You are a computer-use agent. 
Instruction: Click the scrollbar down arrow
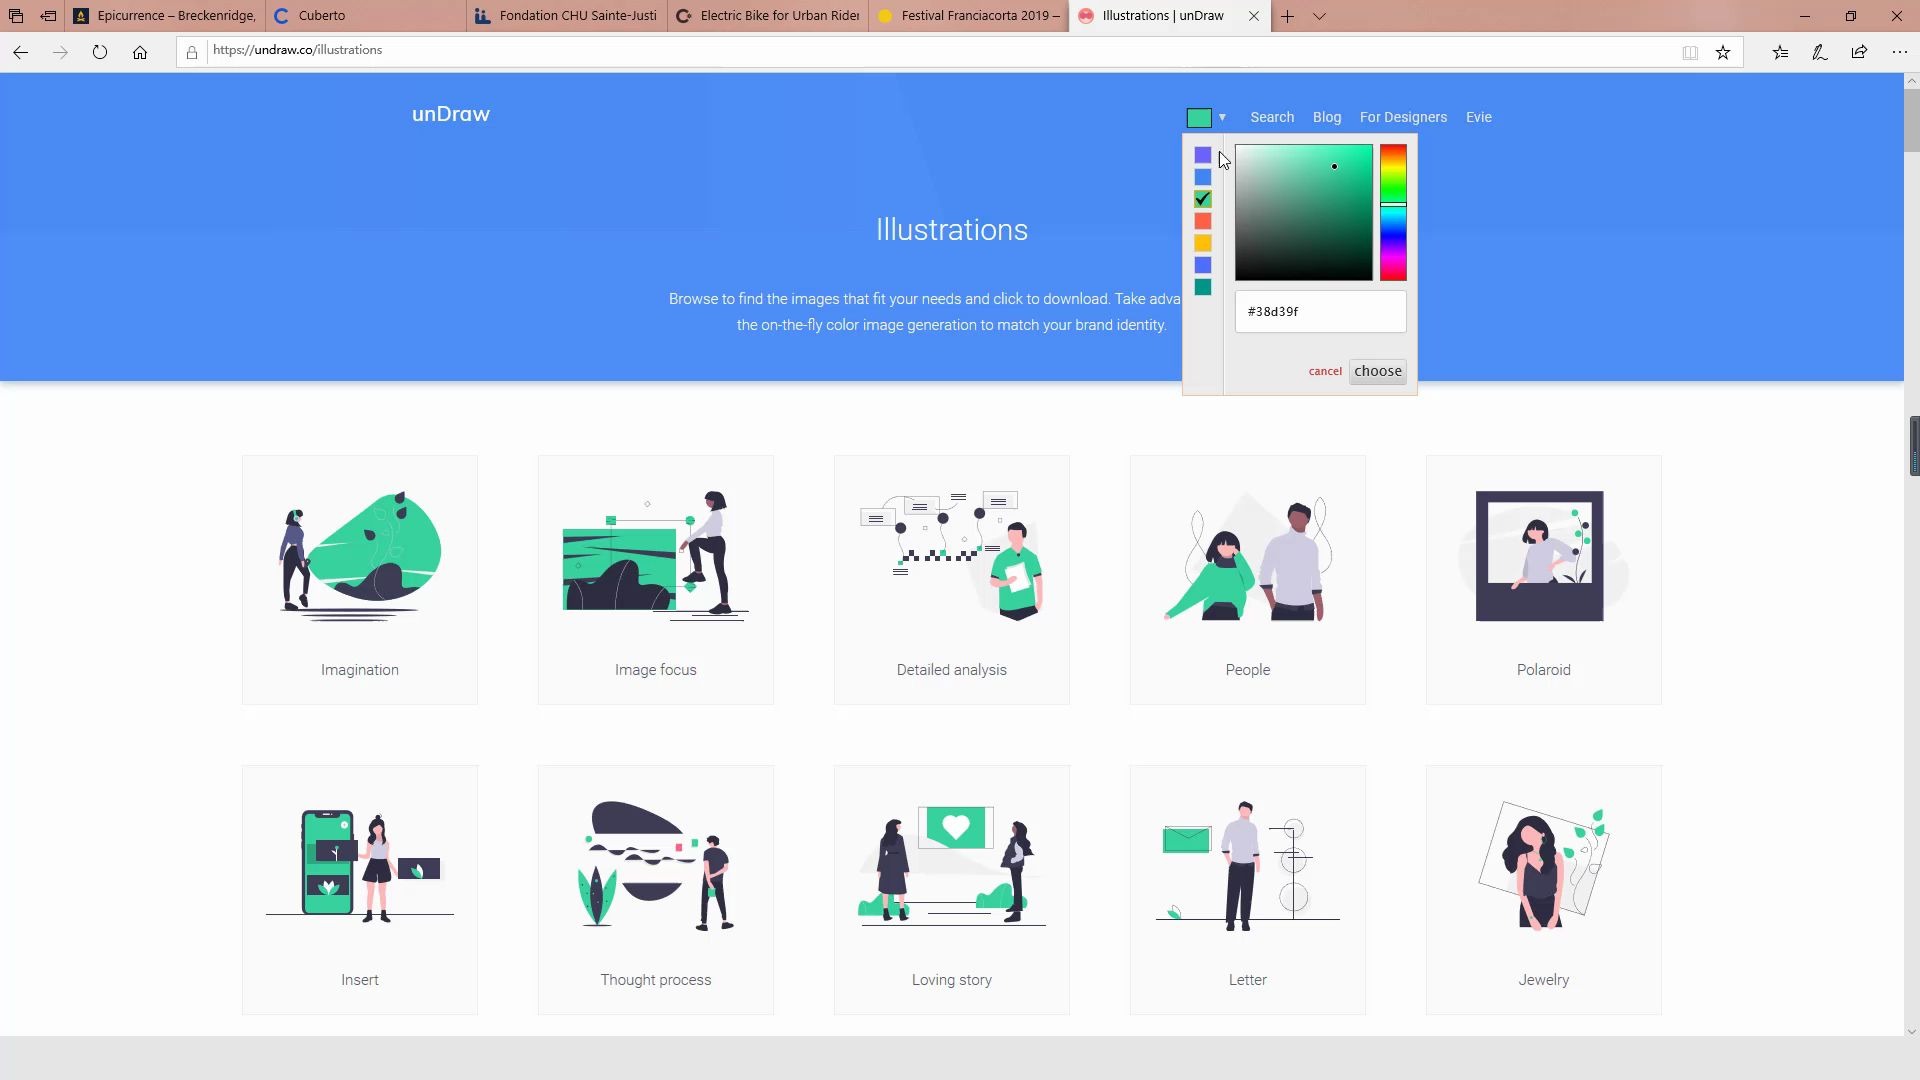coord(1912,1032)
